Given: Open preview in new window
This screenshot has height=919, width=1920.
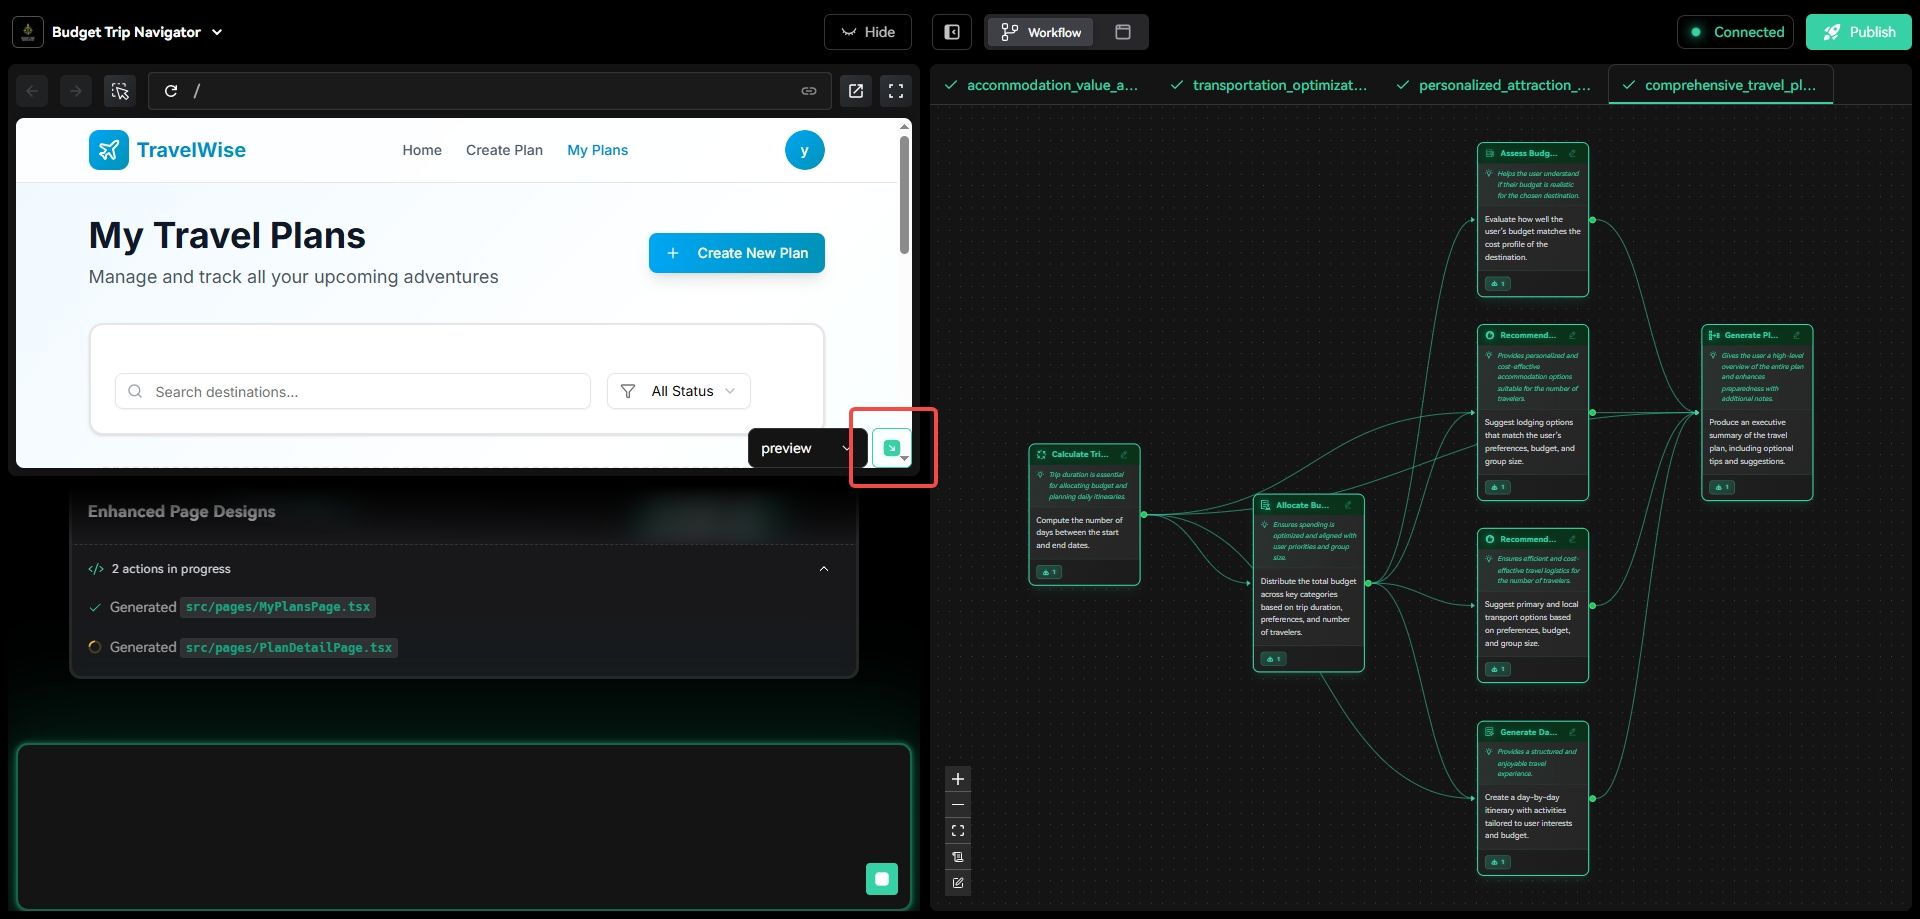Looking at the screenshot, I should (856, 91).
